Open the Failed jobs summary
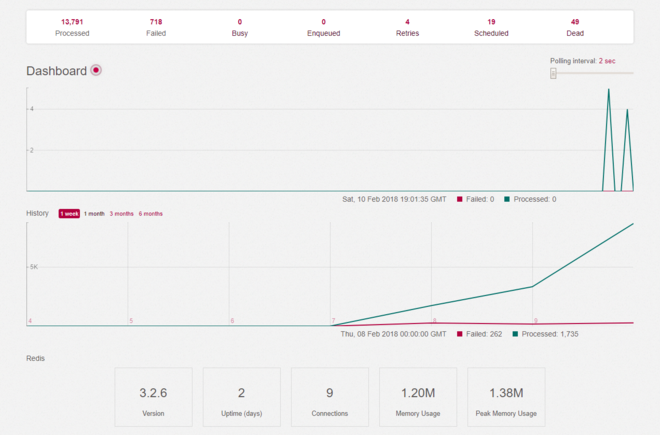 click(156, 27)
